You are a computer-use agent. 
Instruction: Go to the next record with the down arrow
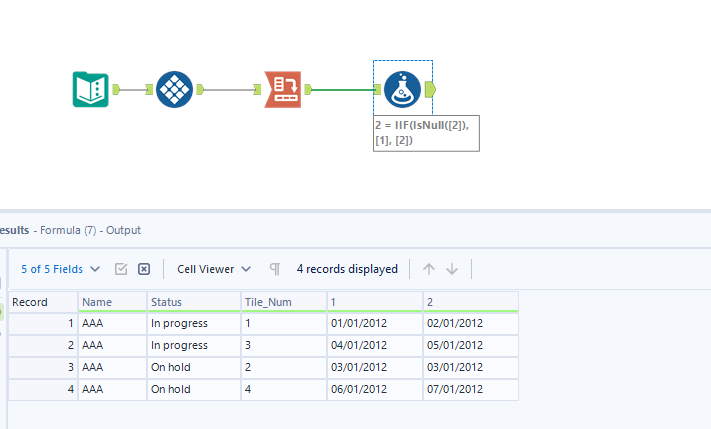pyautogui.click(x=452, y=269)
